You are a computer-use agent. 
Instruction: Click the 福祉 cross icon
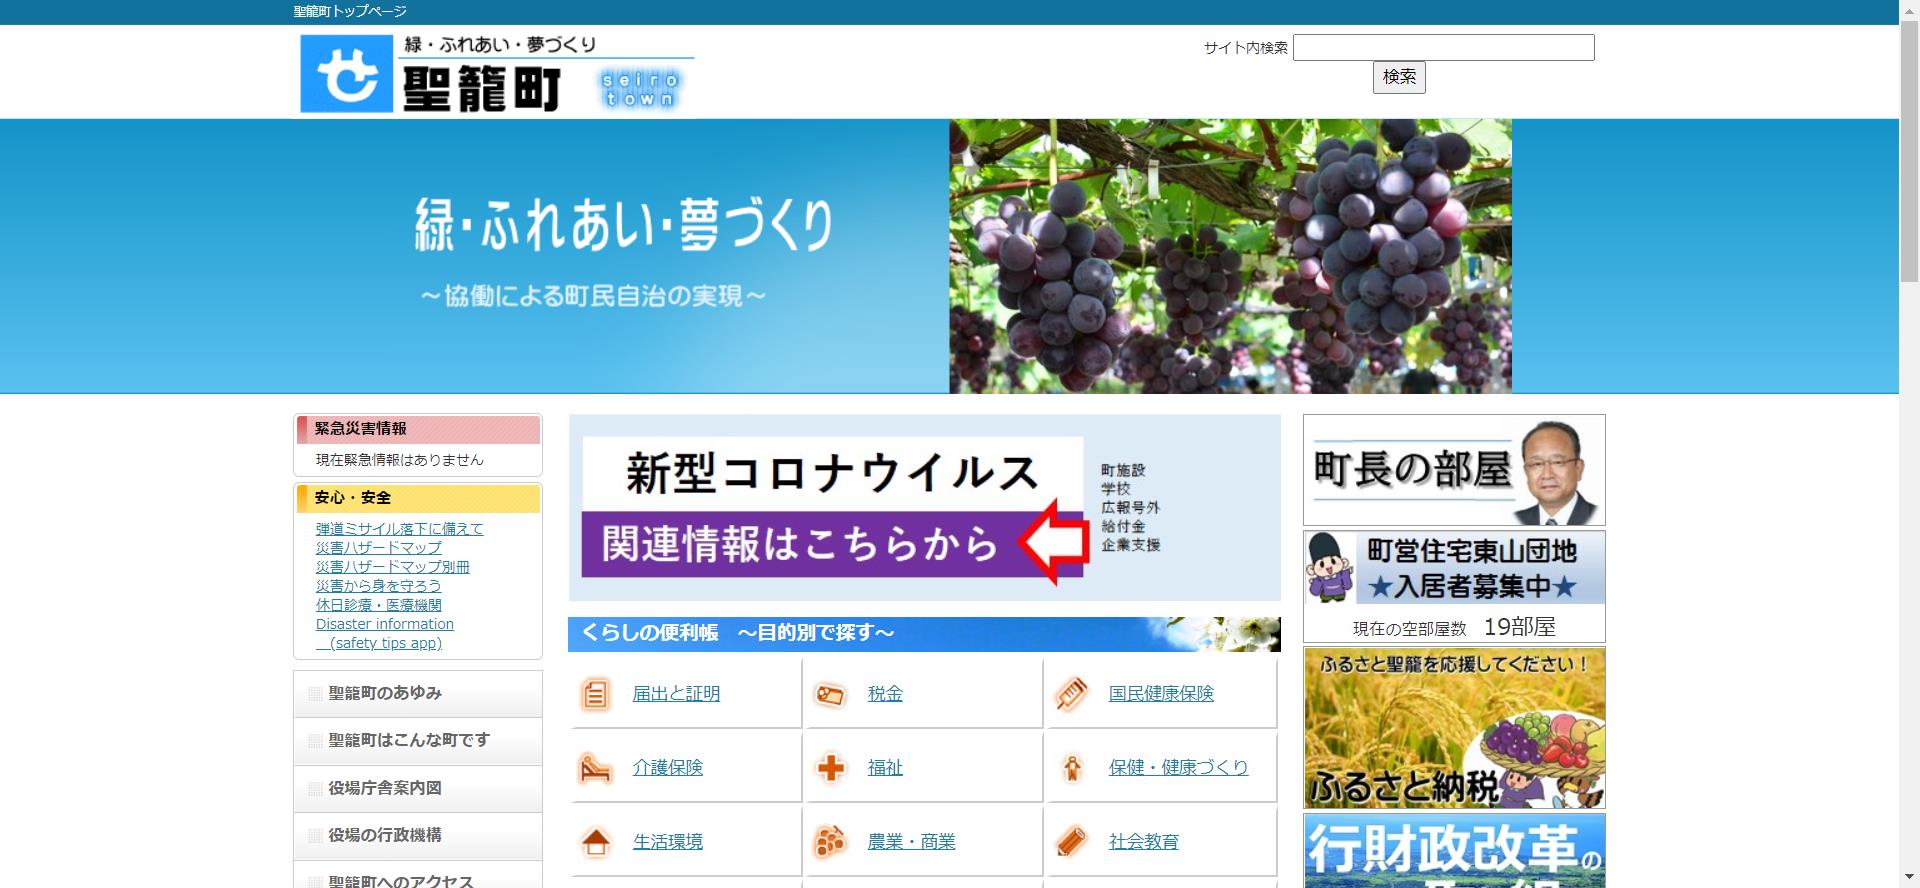(830, 768)
